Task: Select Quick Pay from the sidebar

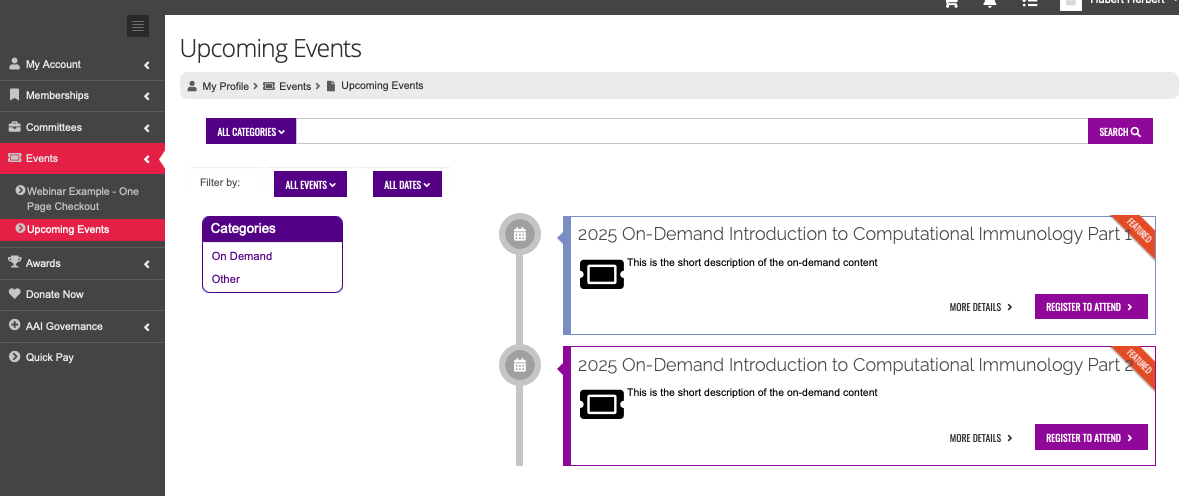Action: [x=49, y=357]
